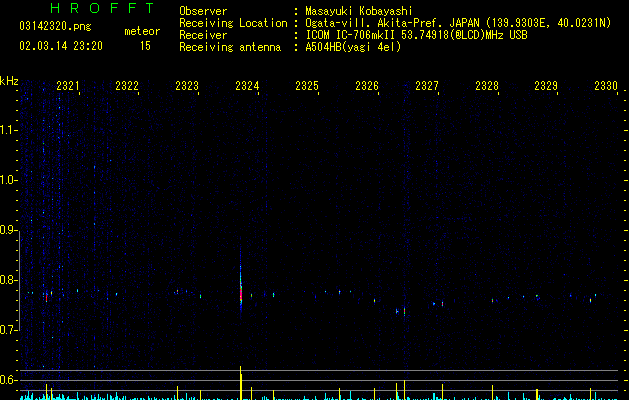
Task: Click the 2322 time marker
Action: point(127,86)
